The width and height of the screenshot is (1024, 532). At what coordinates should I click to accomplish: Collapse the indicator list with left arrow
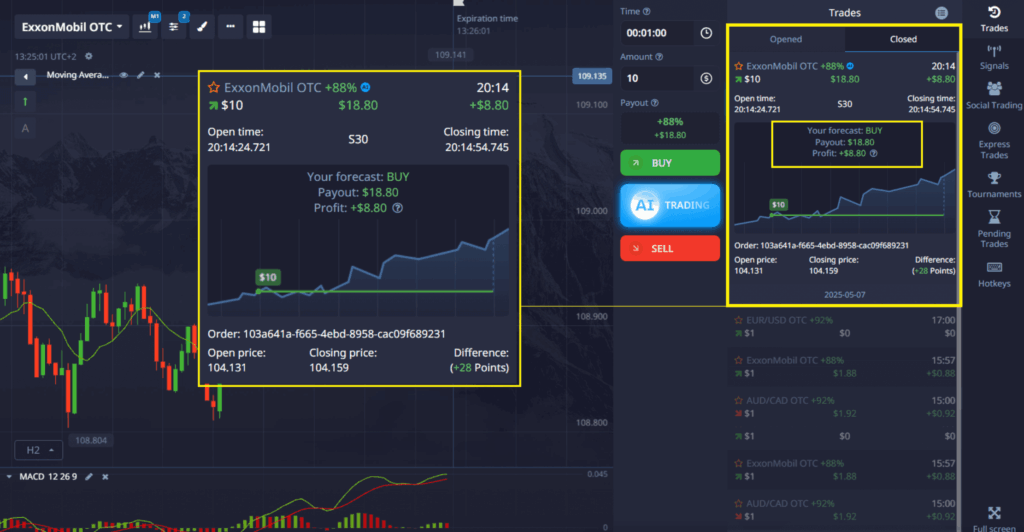tap(25, 77)
